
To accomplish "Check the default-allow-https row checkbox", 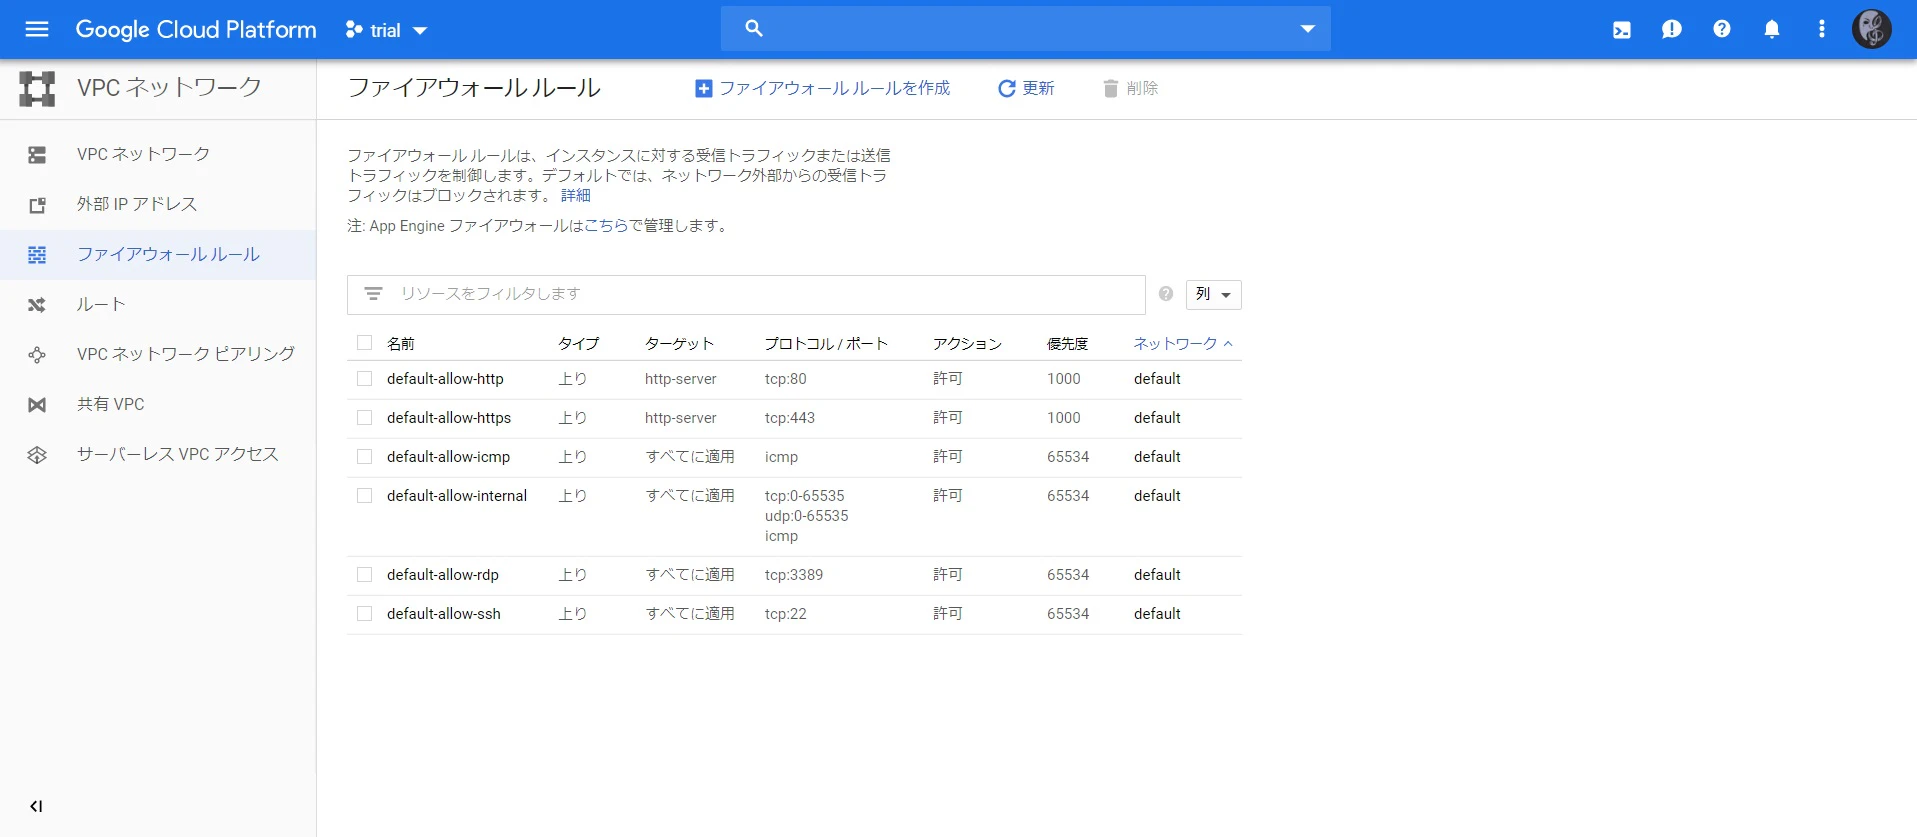I will pos(364,418).
